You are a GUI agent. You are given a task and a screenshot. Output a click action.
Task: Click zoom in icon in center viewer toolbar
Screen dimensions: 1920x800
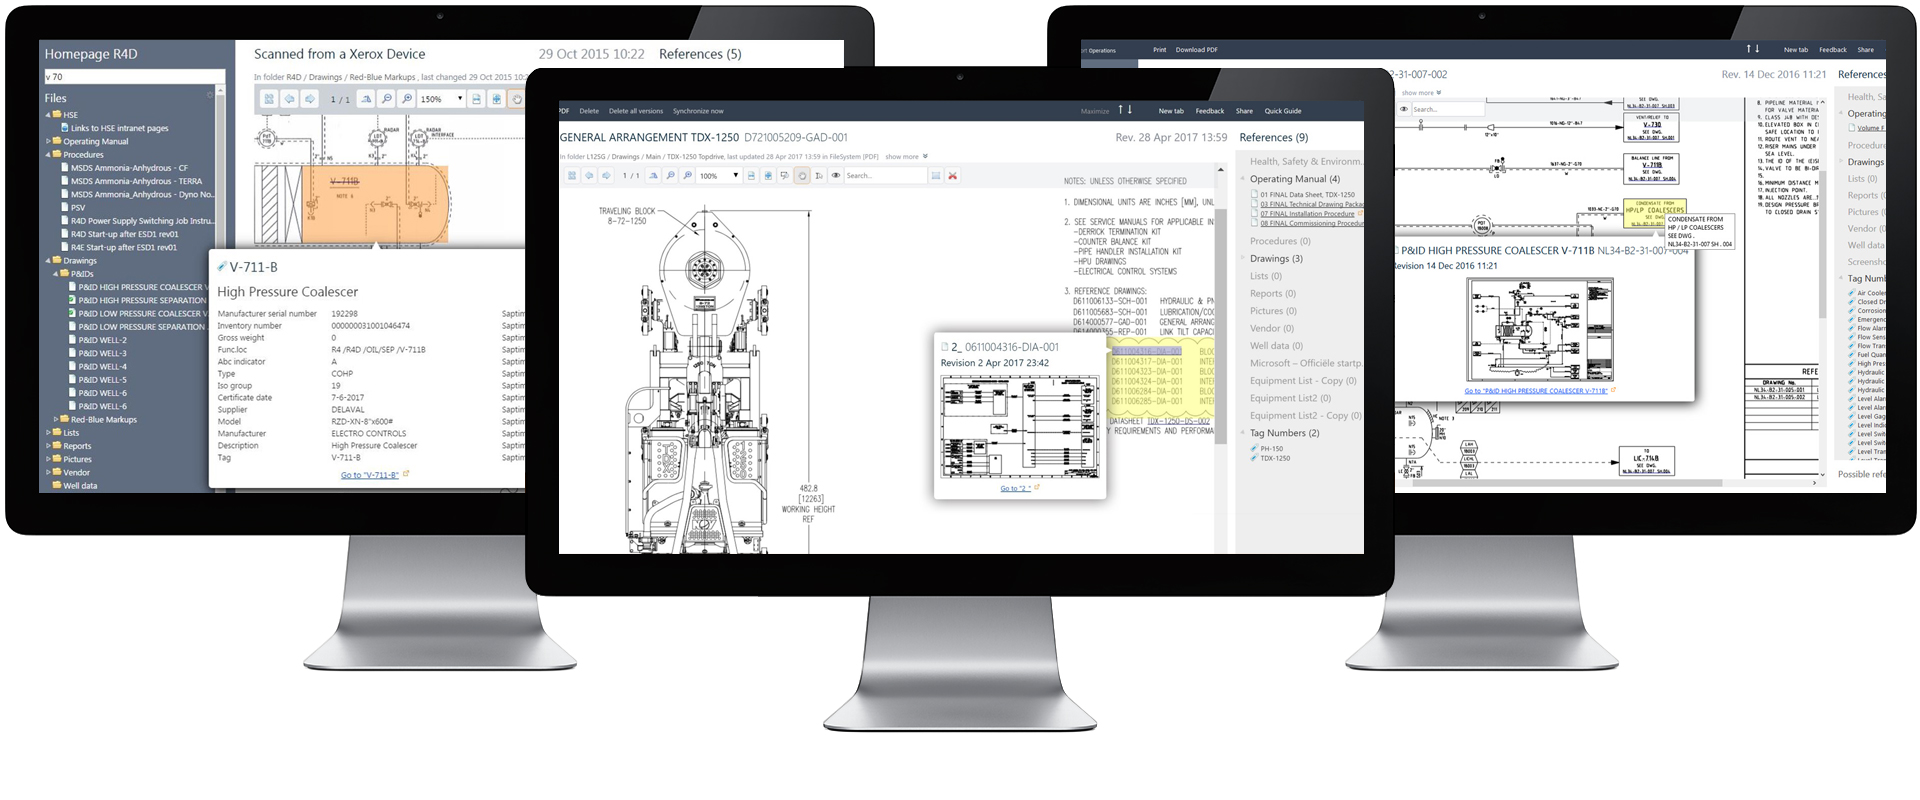687,176
